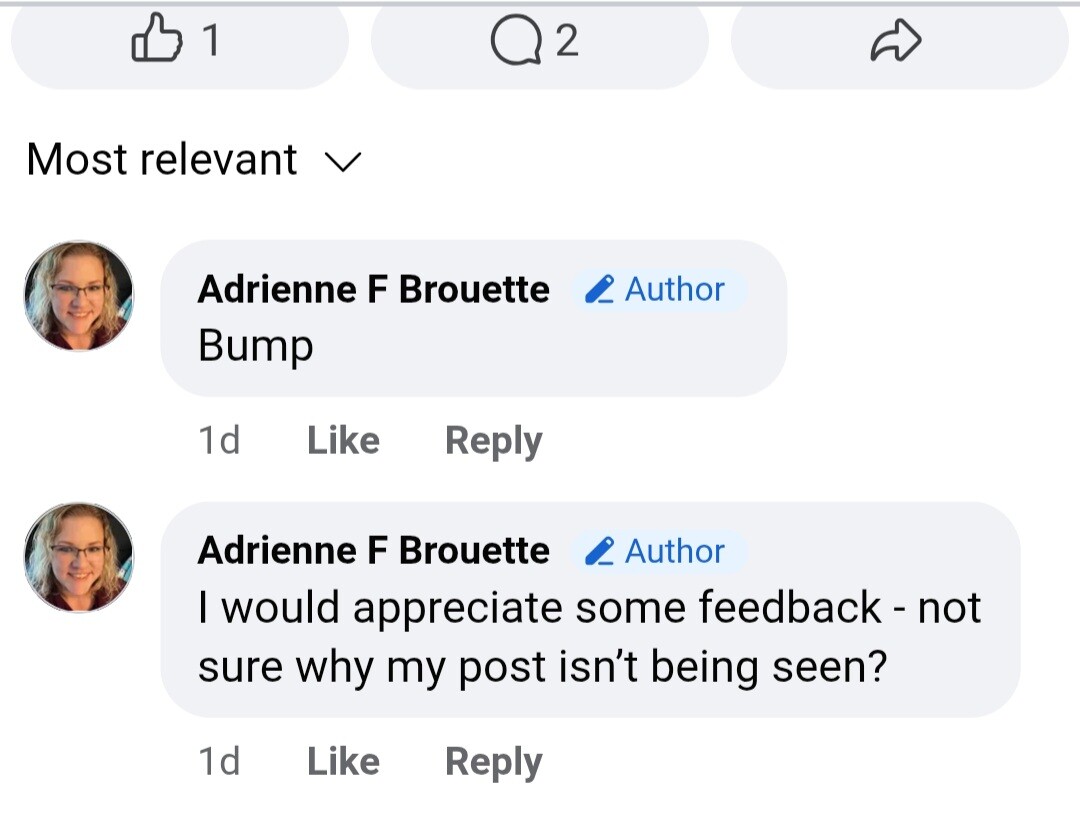Open the profile picture beside the Bump comment

[79, 296]
